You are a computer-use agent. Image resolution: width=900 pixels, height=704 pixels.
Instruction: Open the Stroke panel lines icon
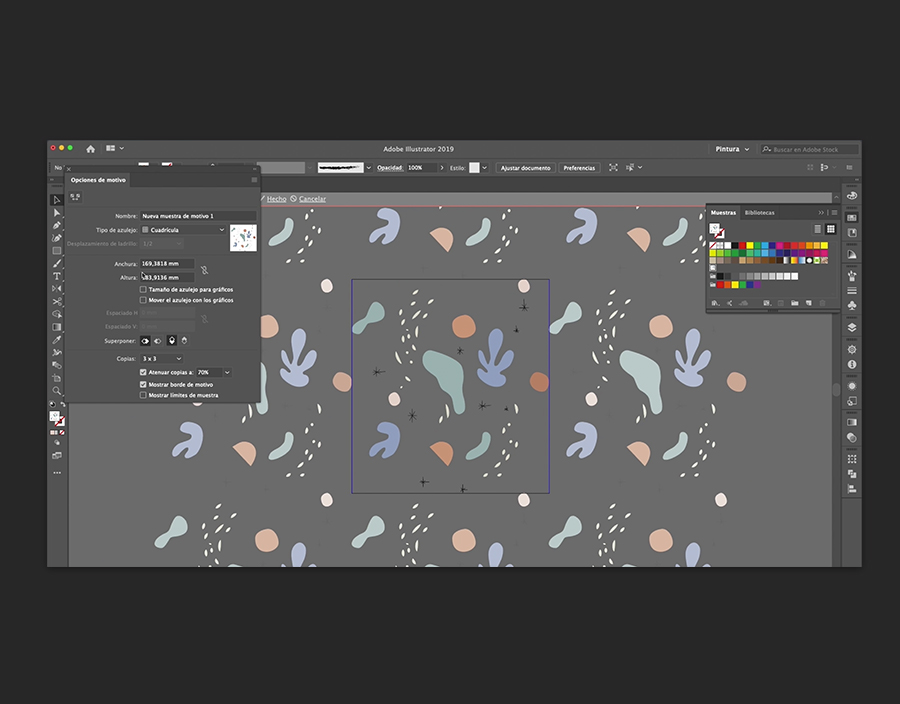(852, 290)
